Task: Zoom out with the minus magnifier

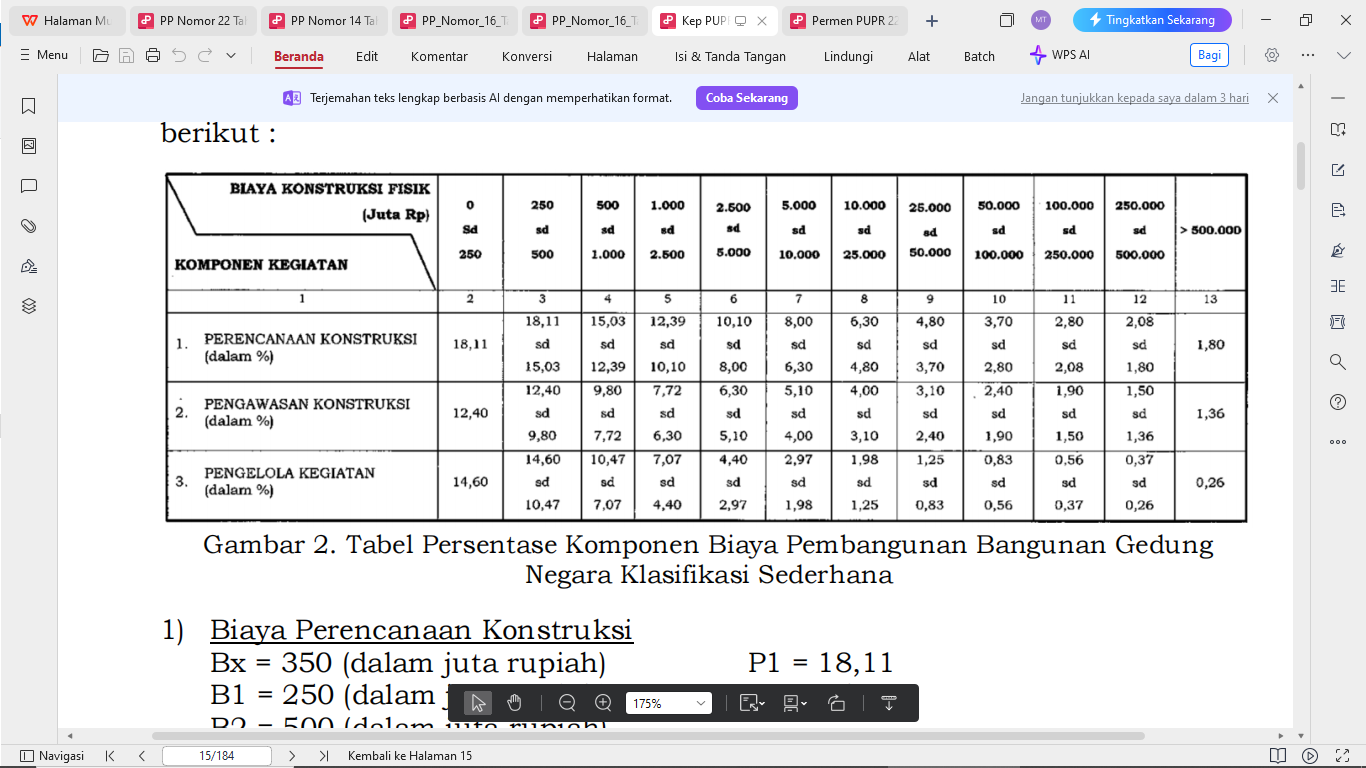Action: point(567,703)
